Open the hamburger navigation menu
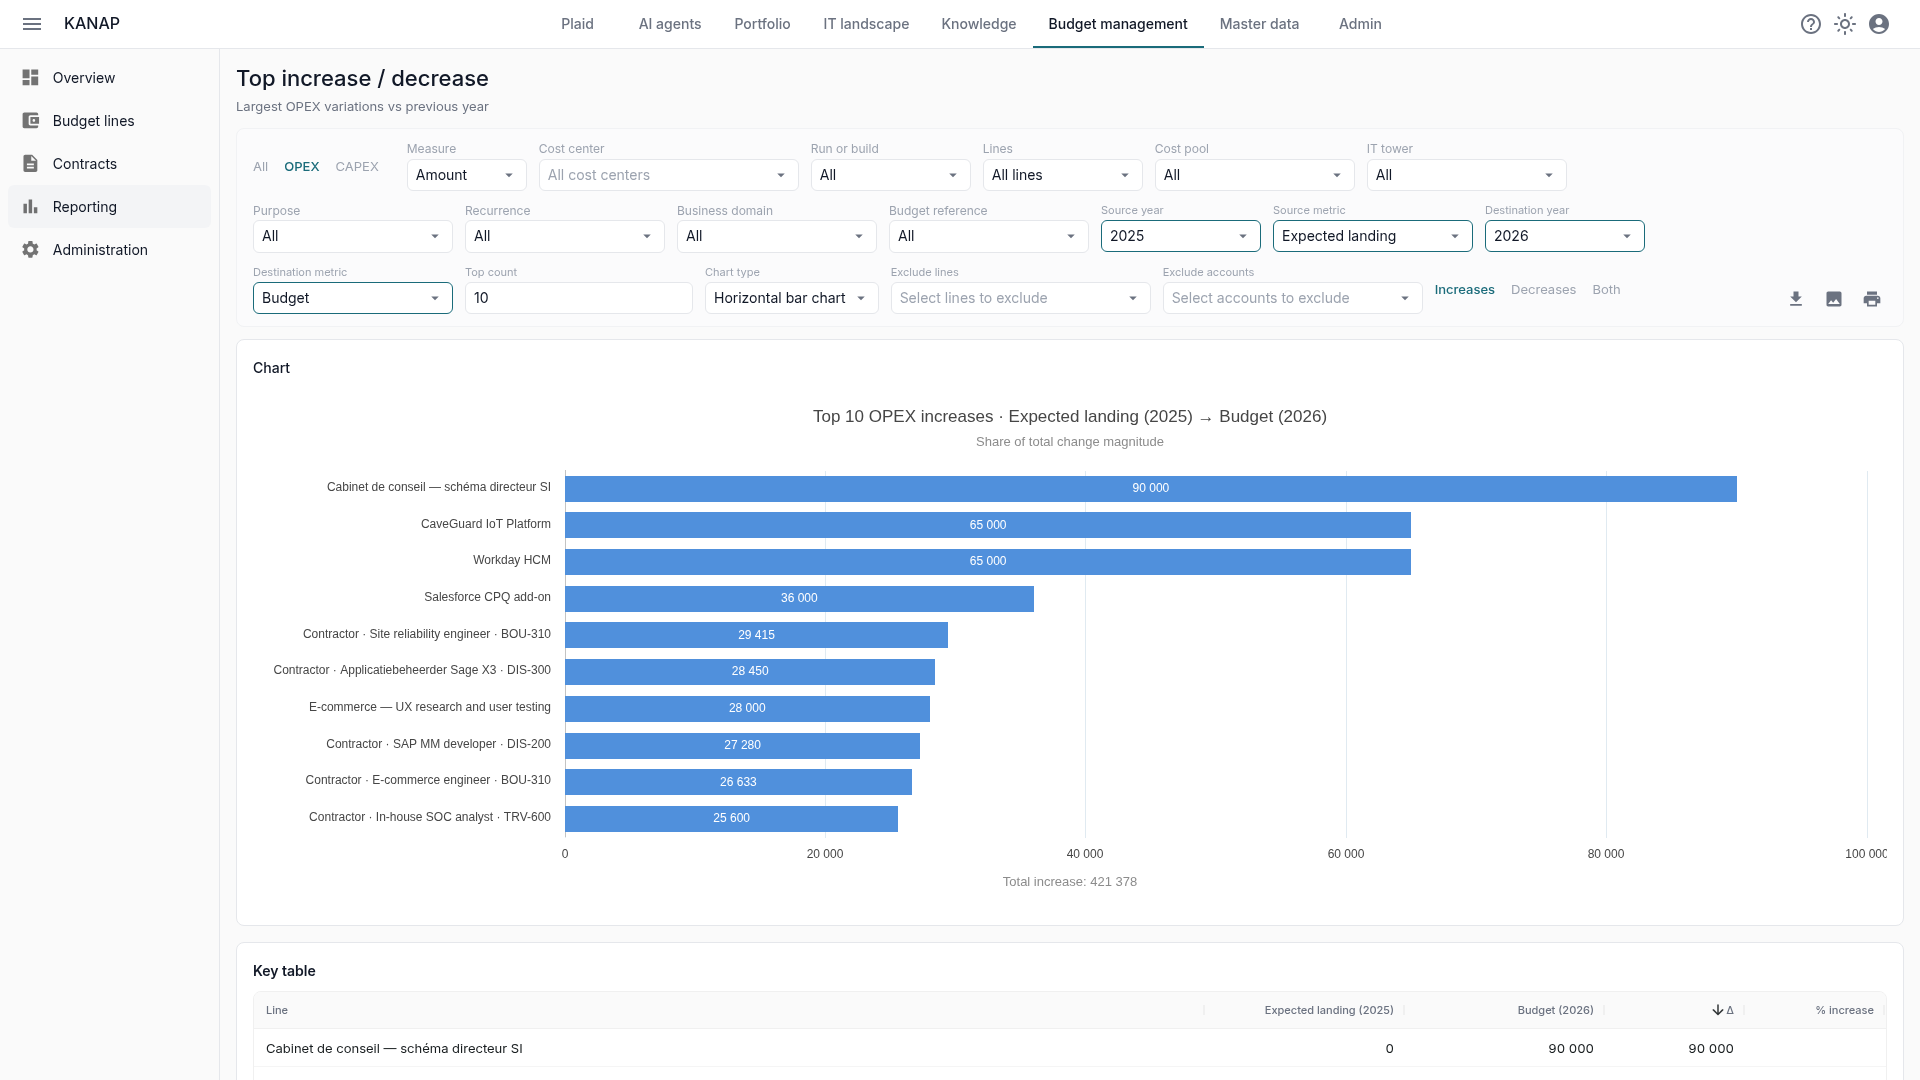The width and height of the screenshot is (1920, 1080). (x=32, y=24)
